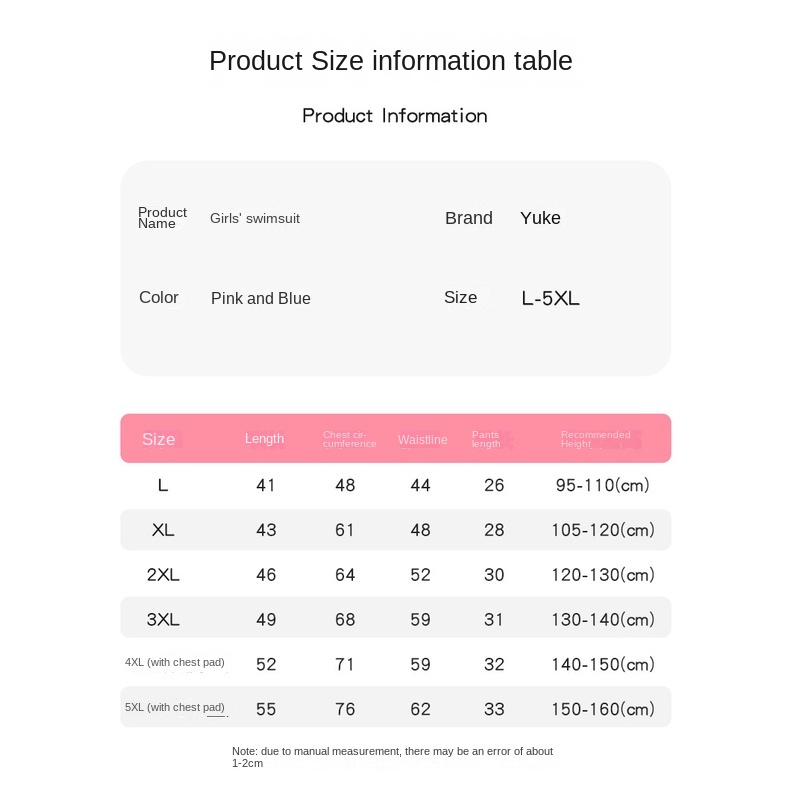Click the "Girls' swimsuit" product name value
This screenshot has width=790, height=790.
pos(254,218)
